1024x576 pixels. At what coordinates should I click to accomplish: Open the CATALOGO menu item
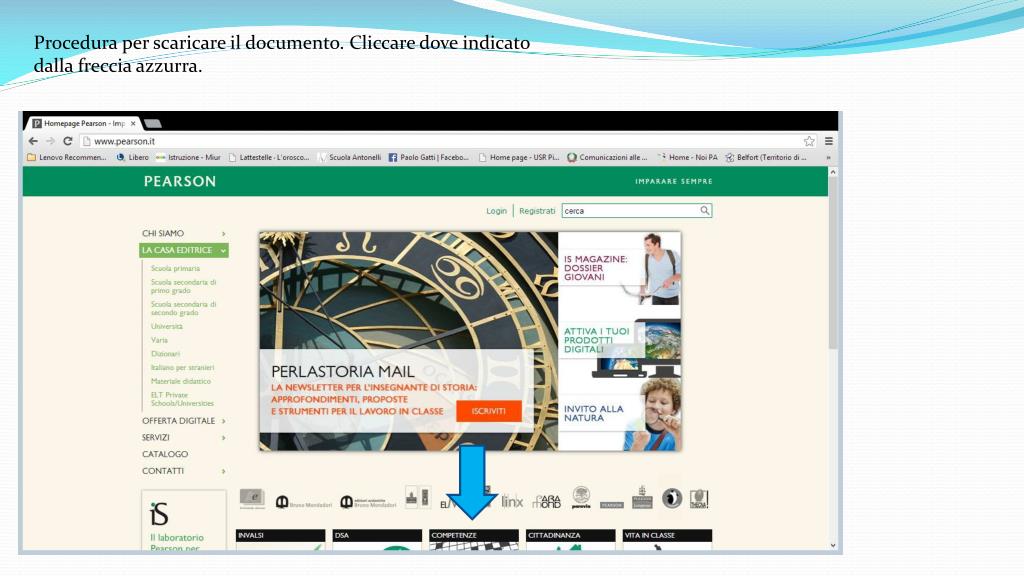pos(165,454)
